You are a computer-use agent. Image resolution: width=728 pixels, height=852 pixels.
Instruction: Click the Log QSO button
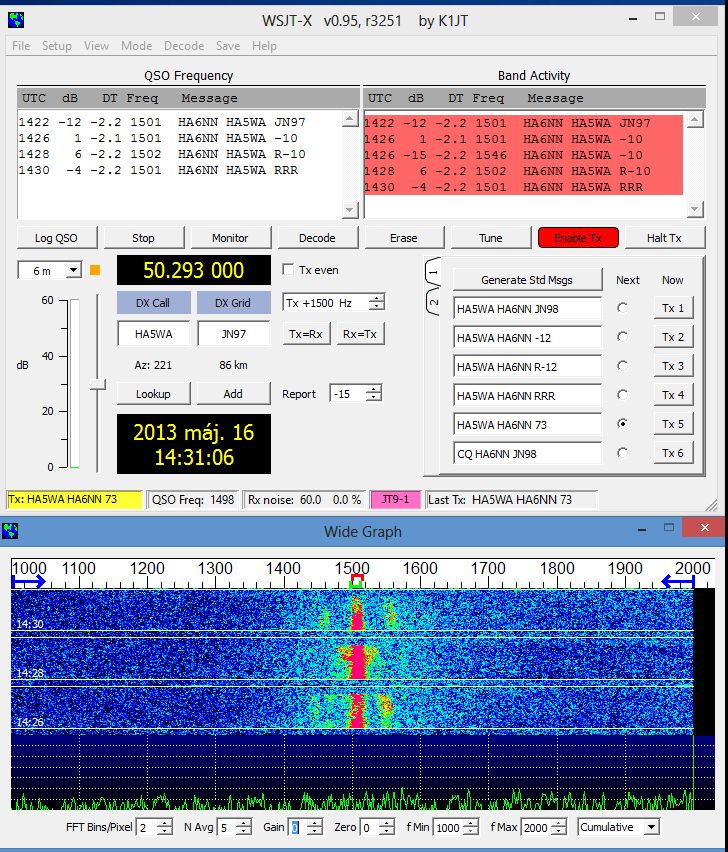tap(57, 238)
